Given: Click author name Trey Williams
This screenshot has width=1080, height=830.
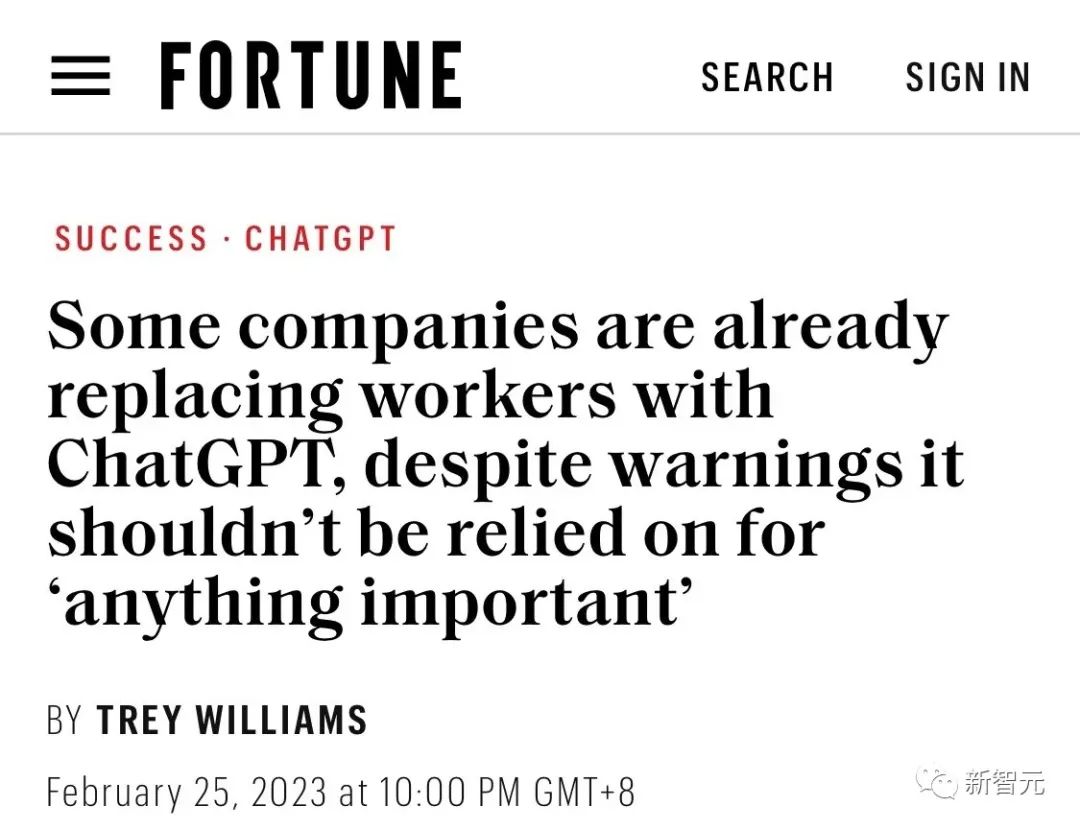Looking at the screenshot, I should pyautogui.click(x=232, y=720).
